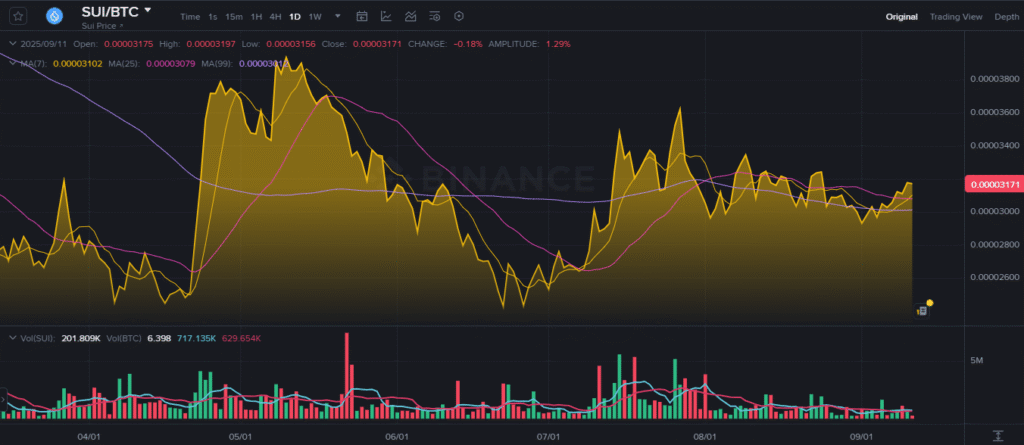Open the technical indicators chart icon
The height and width of the screenshot is (445, 1024).
[386, 17]
